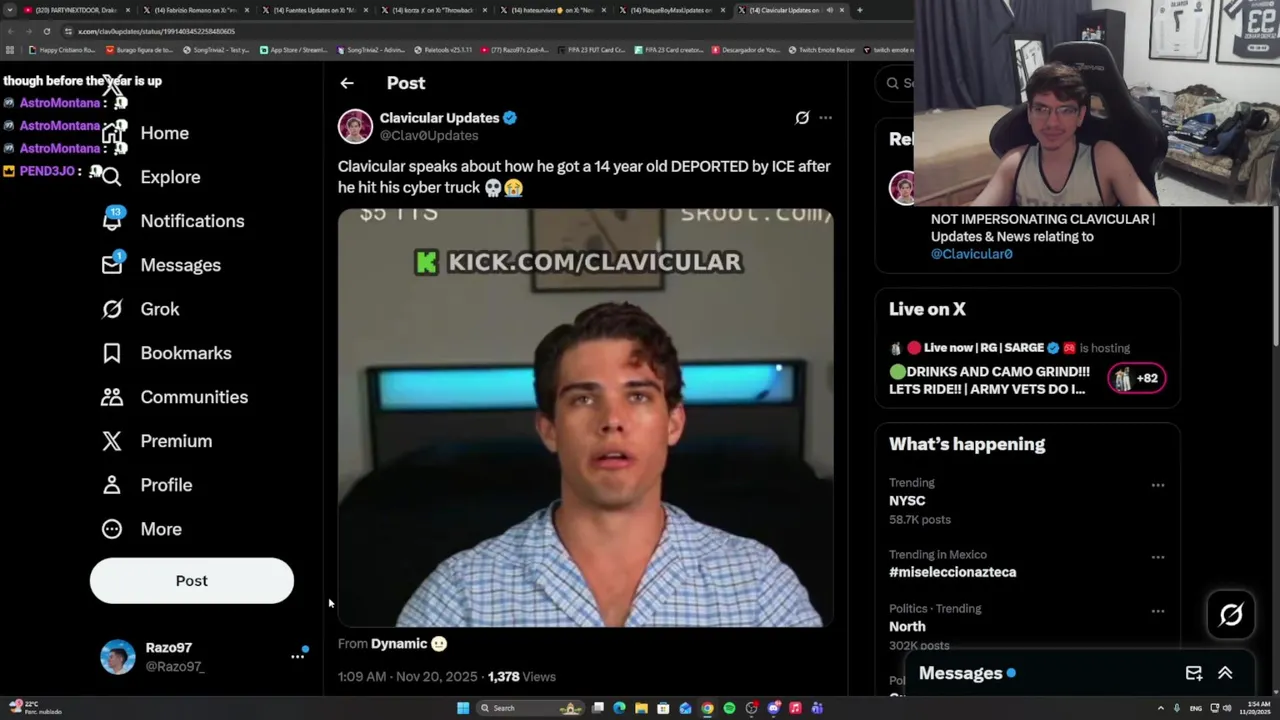
Task: Open options for #miseleccionazteca trend
Action: tap(1158, 557)
